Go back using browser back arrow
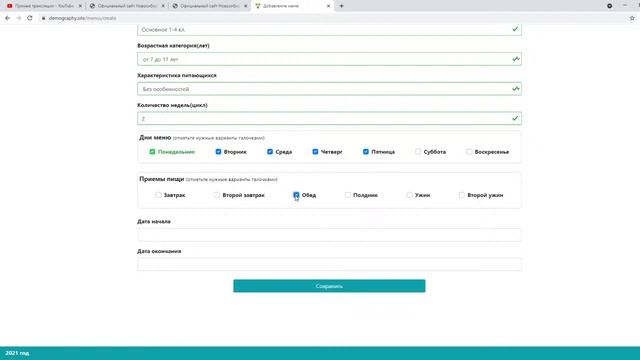This screenshot has width=640, height=360. 7,18
